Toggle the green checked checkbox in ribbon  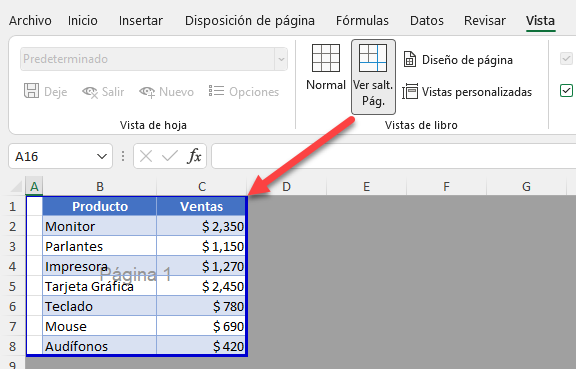[x=566, y=90]
